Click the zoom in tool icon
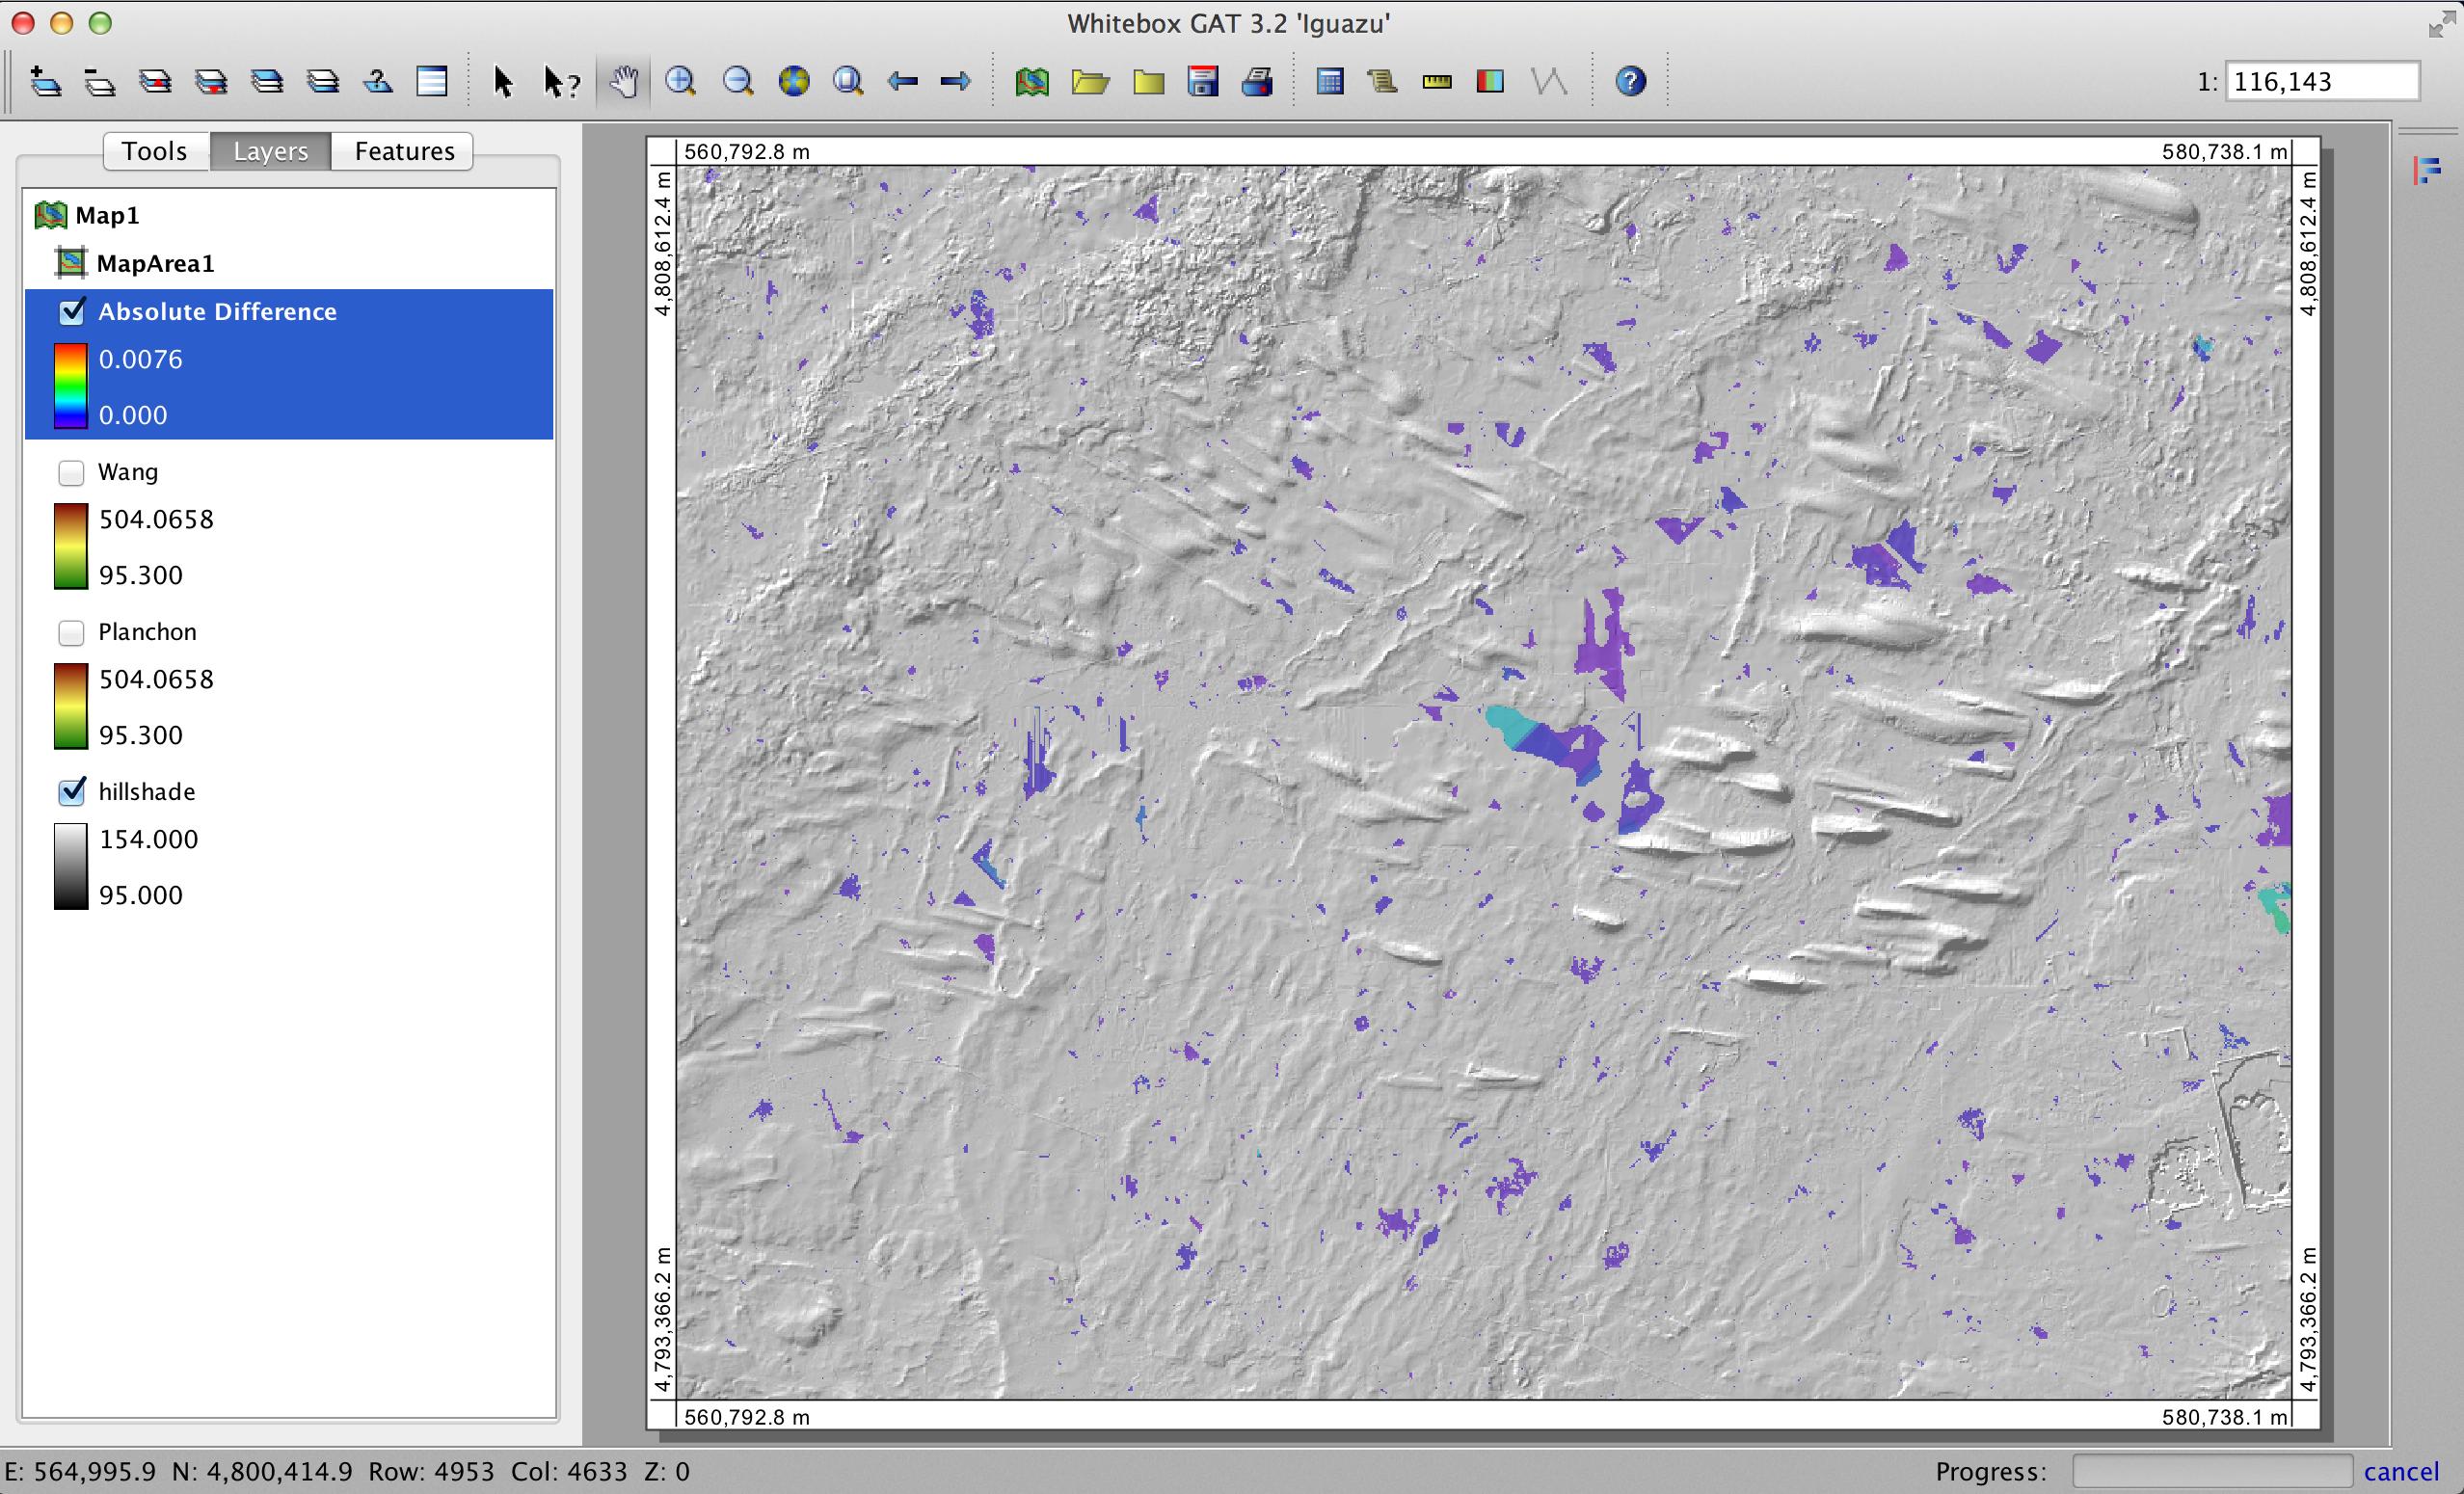 tap(684, 81)
